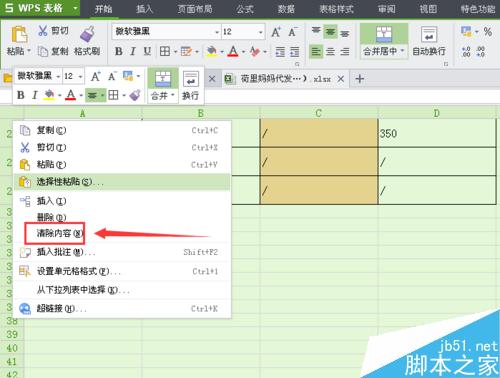This screenshot has width=500, height=378.
Task: Align text right in the ribbon
Action: click(x=345, y=52)
